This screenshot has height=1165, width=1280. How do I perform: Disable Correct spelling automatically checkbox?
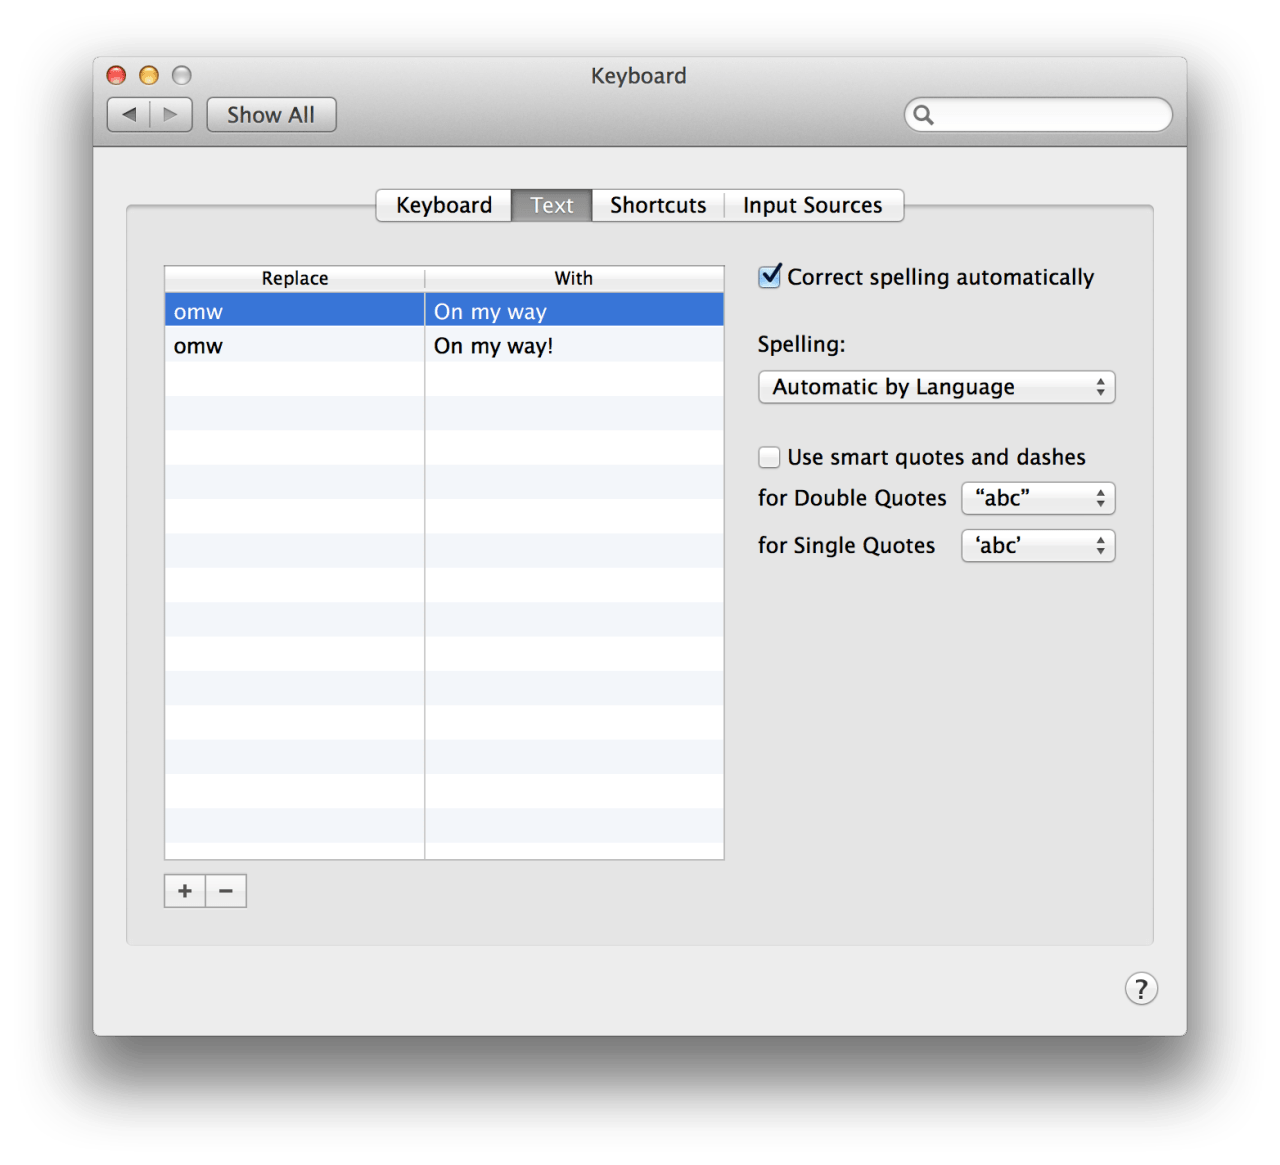click(770, 277)
